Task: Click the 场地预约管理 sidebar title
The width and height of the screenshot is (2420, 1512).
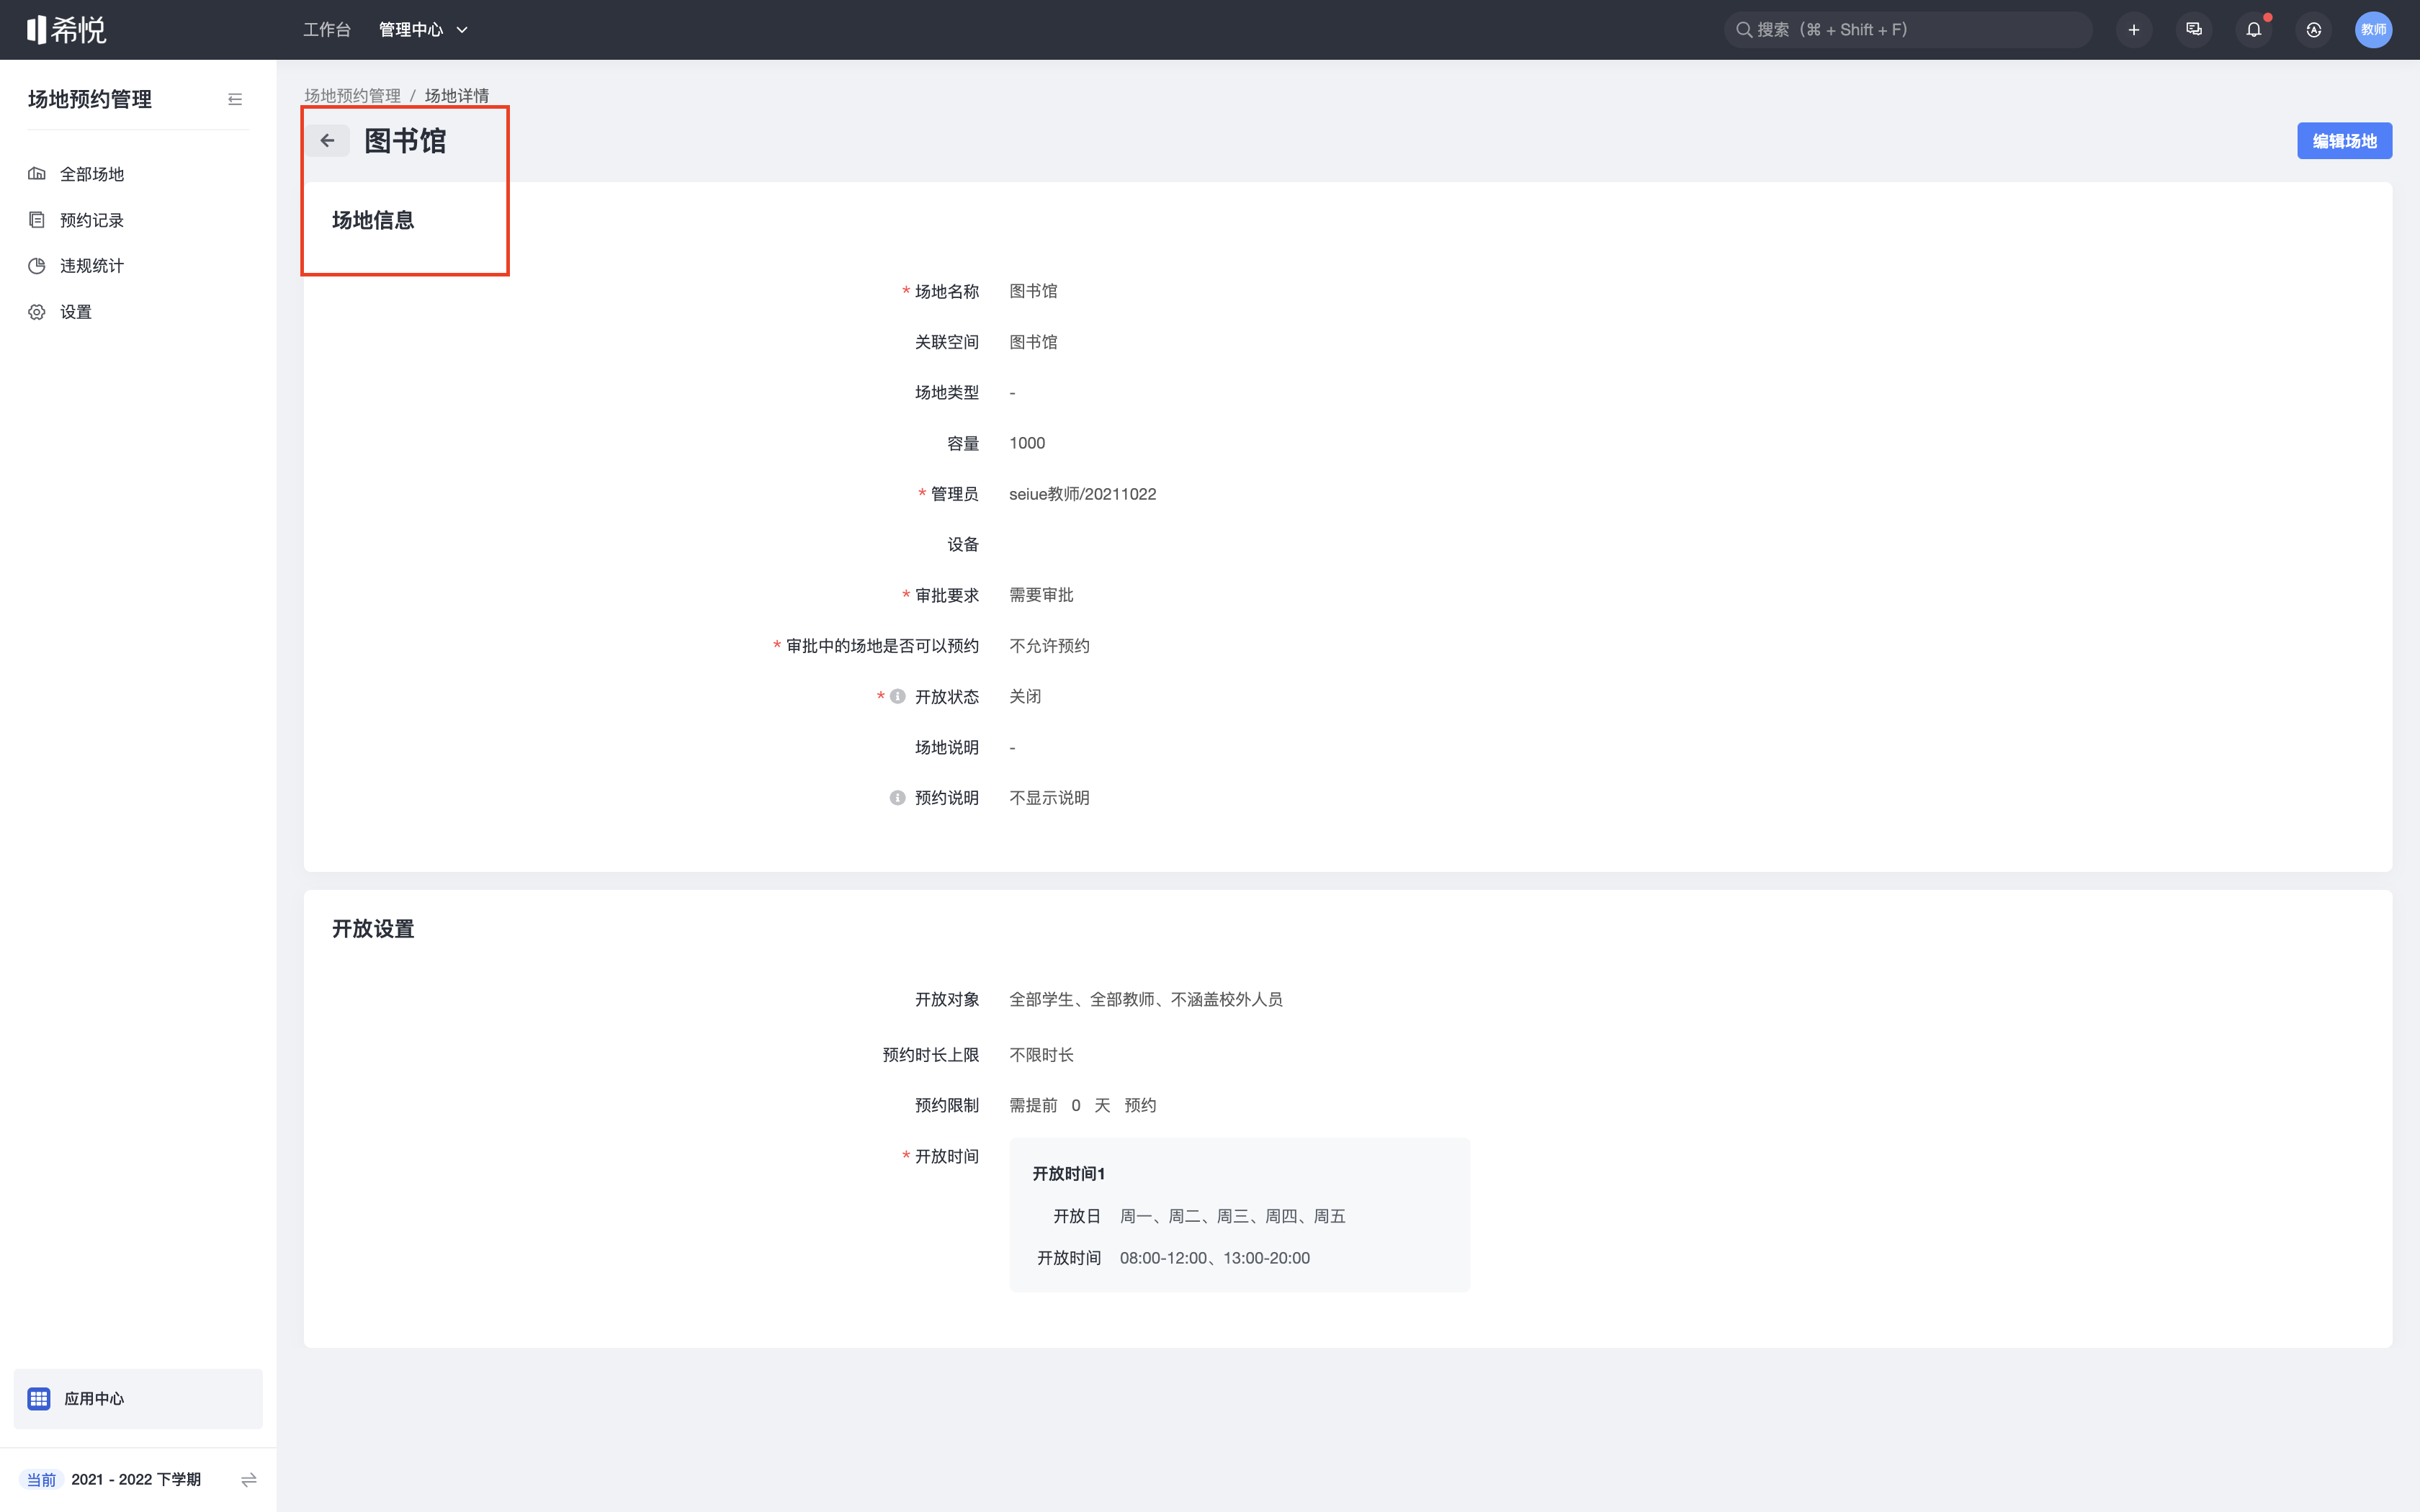Action: [90, 99]
